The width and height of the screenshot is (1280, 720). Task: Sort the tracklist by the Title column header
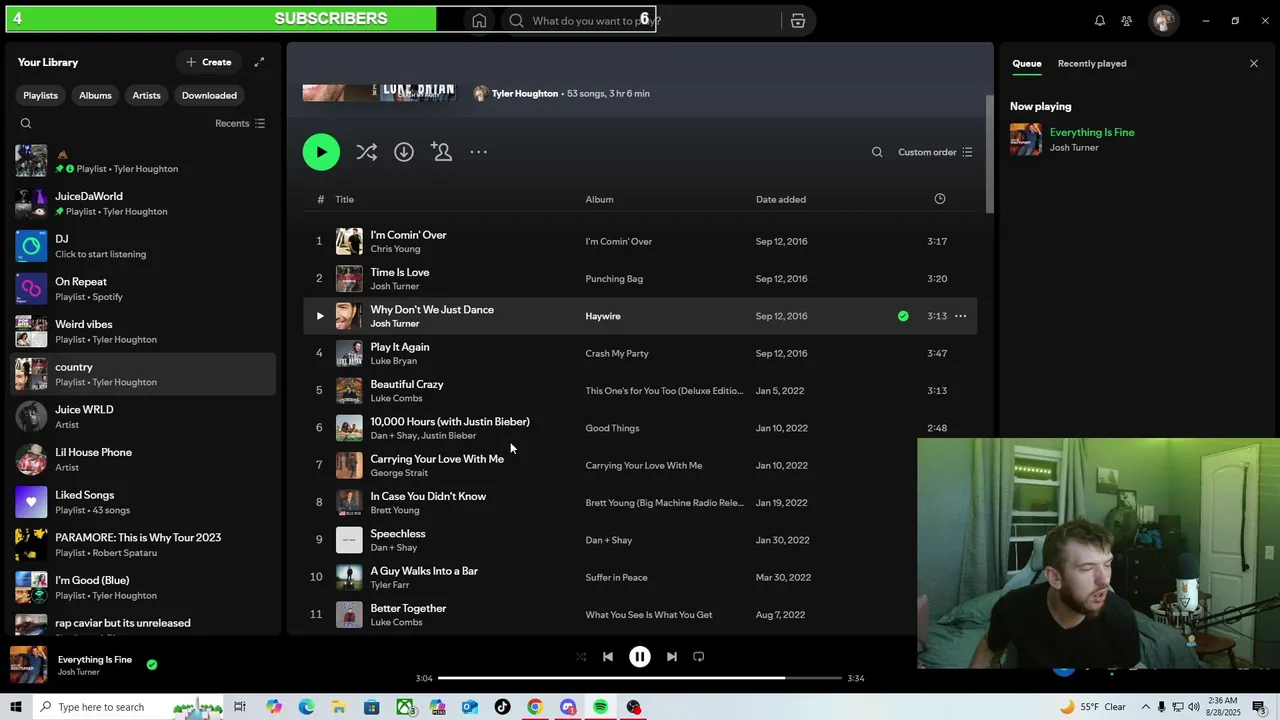(x=345, y=199)
